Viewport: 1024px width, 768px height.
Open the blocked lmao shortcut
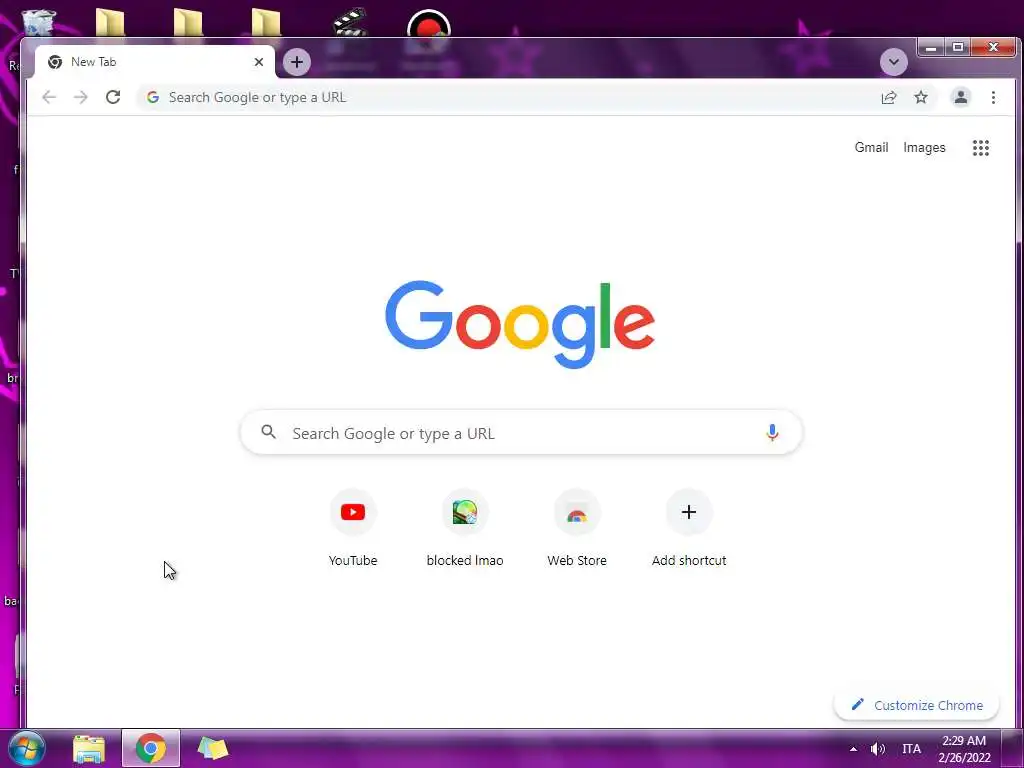click(465, 528)
